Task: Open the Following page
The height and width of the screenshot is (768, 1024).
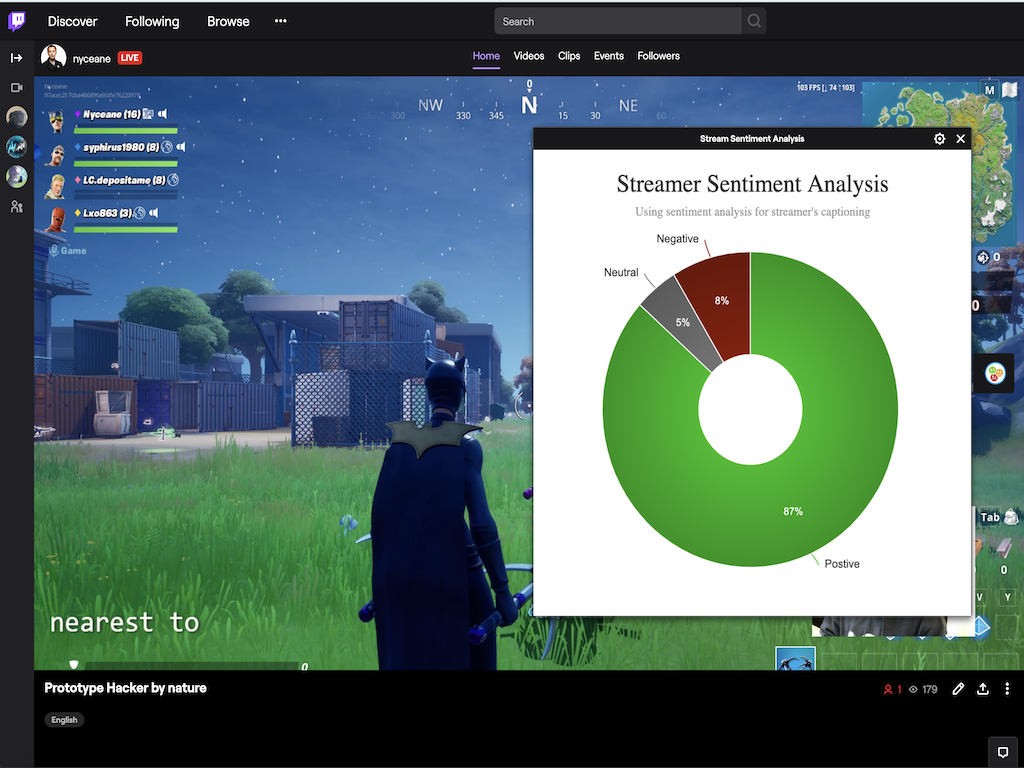Action: (x=152, y=22)
